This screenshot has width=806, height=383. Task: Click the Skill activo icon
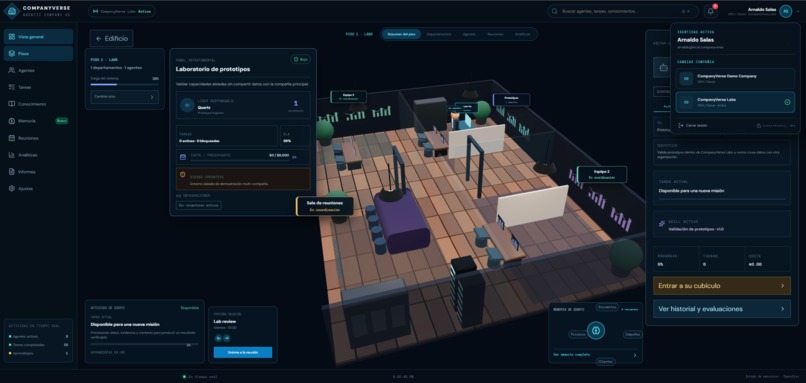tap(662, 224)
